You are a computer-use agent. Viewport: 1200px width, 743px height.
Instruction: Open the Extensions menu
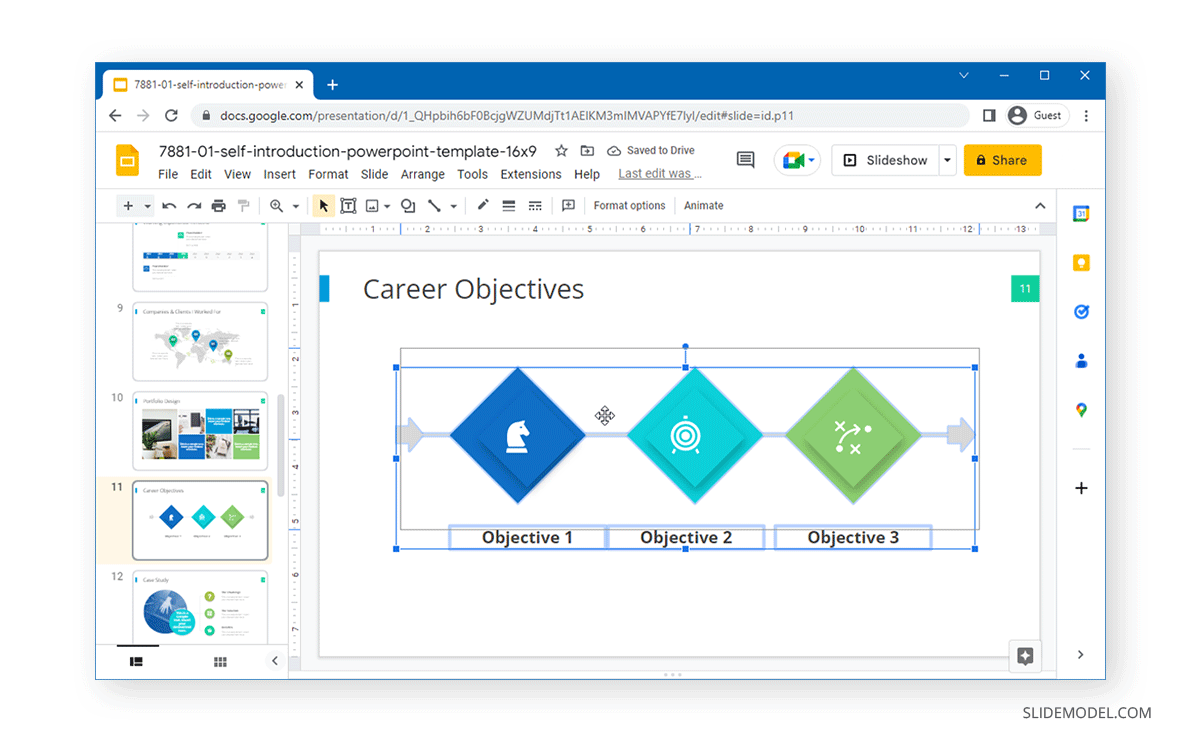click(530, 173)
